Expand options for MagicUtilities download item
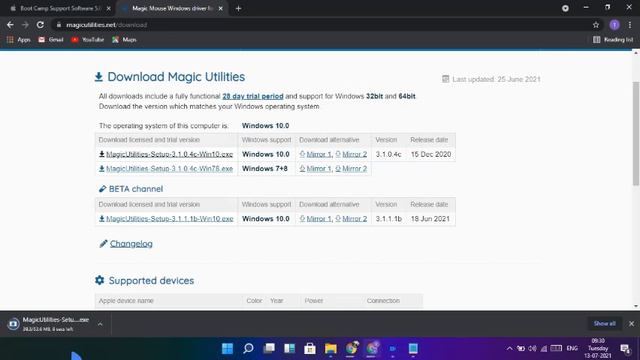This screenshot has height=360, width=640. click(100, 324)
